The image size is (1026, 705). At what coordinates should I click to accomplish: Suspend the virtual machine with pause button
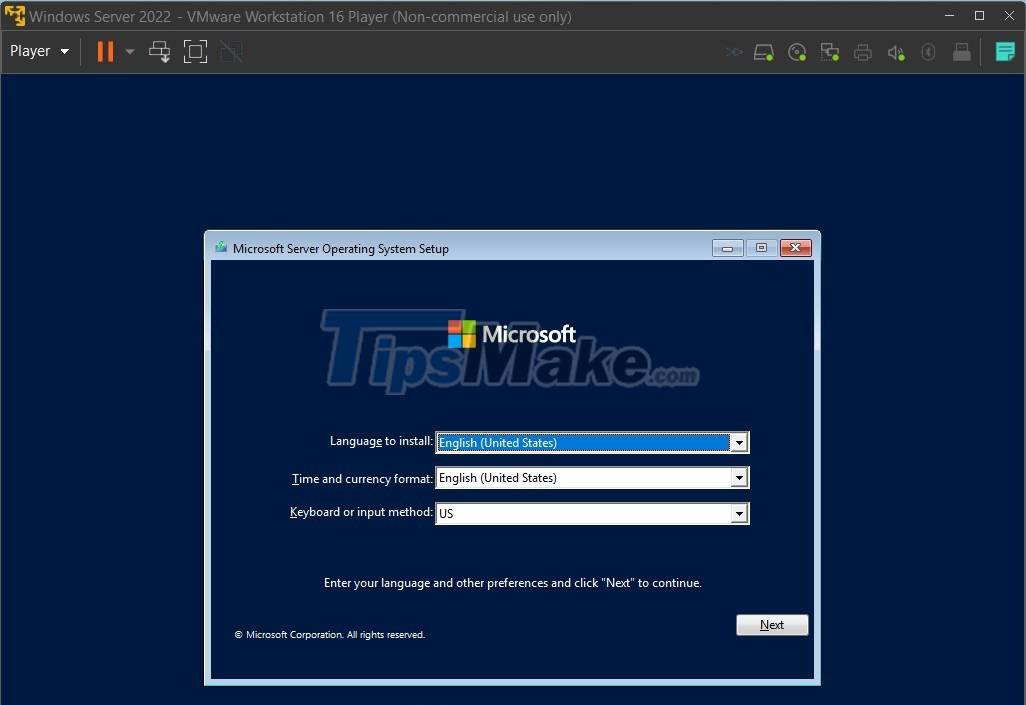point(104,52)
